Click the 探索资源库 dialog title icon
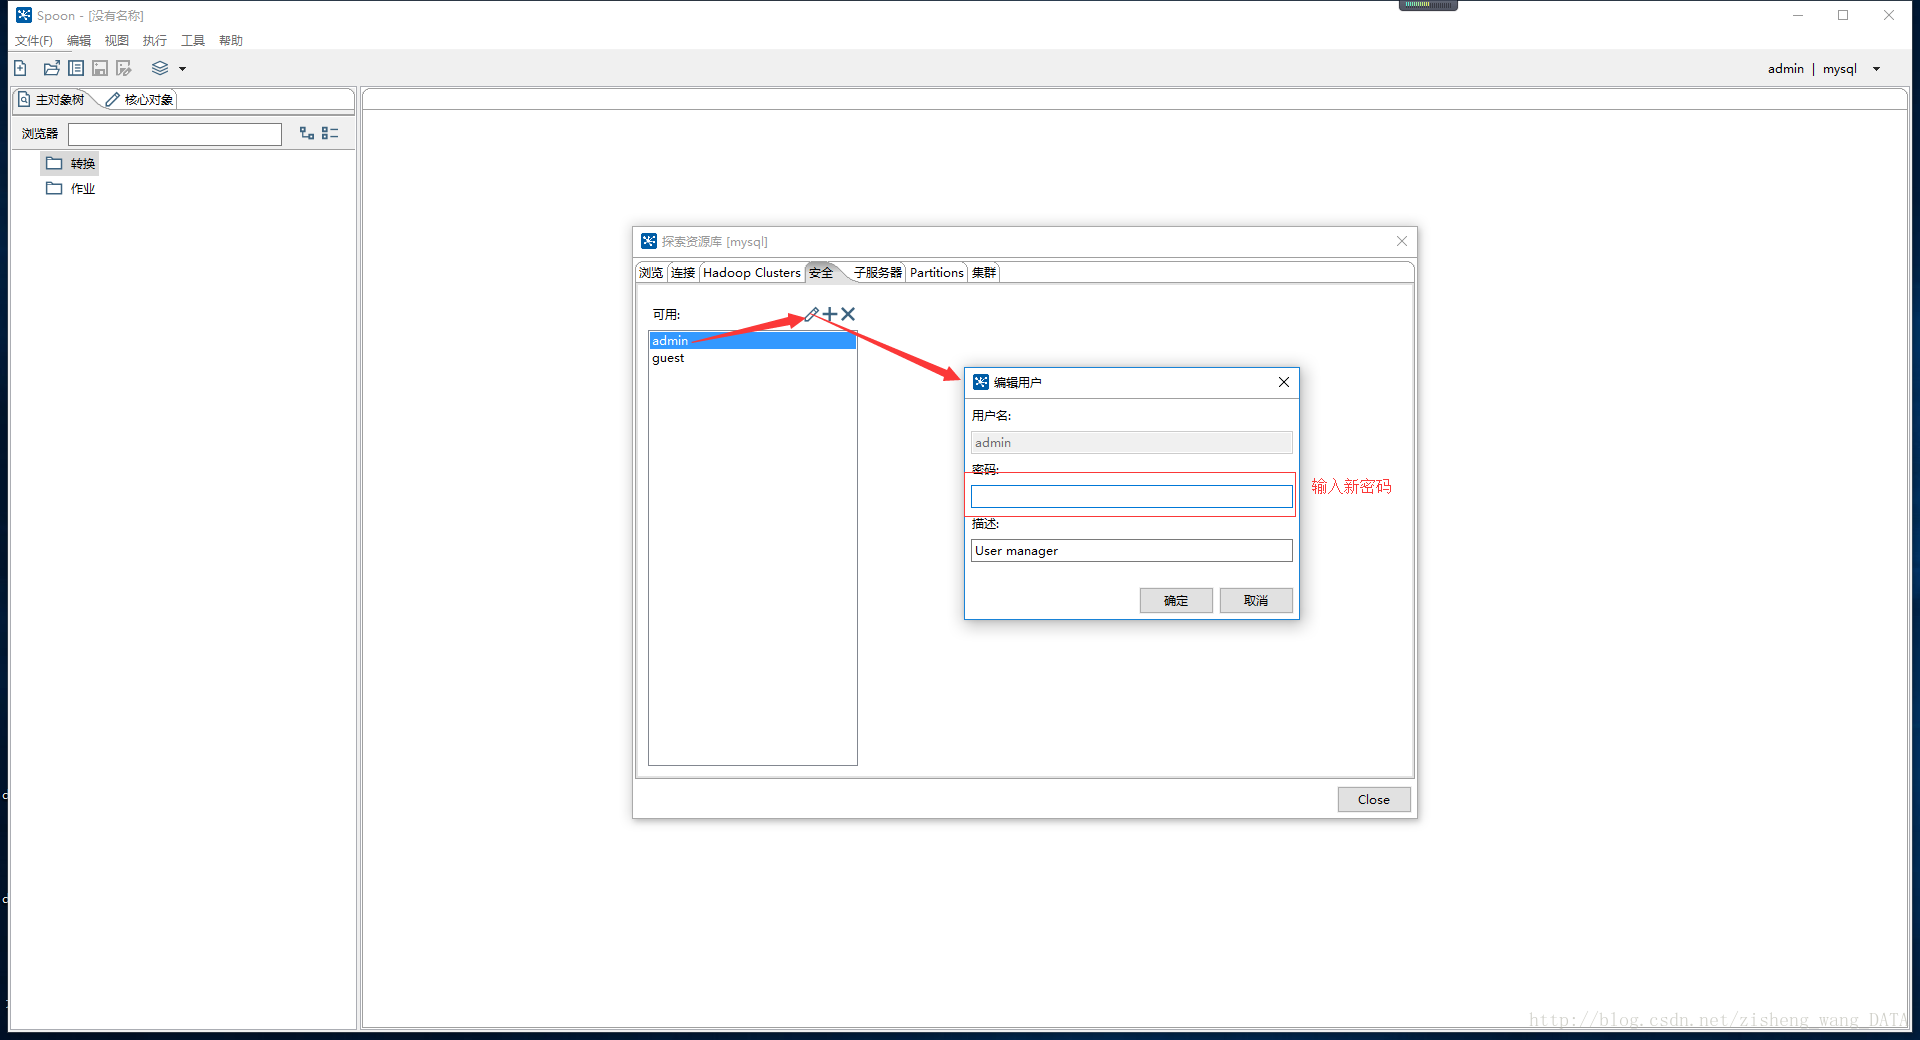1920x1040 pixels. click(649, 241)
